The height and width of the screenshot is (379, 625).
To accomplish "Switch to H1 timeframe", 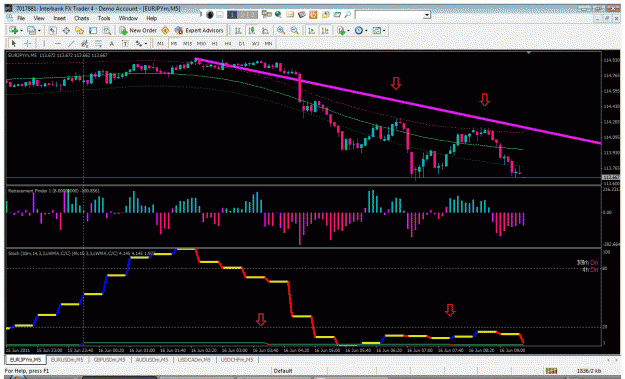I will coord(214,43).
